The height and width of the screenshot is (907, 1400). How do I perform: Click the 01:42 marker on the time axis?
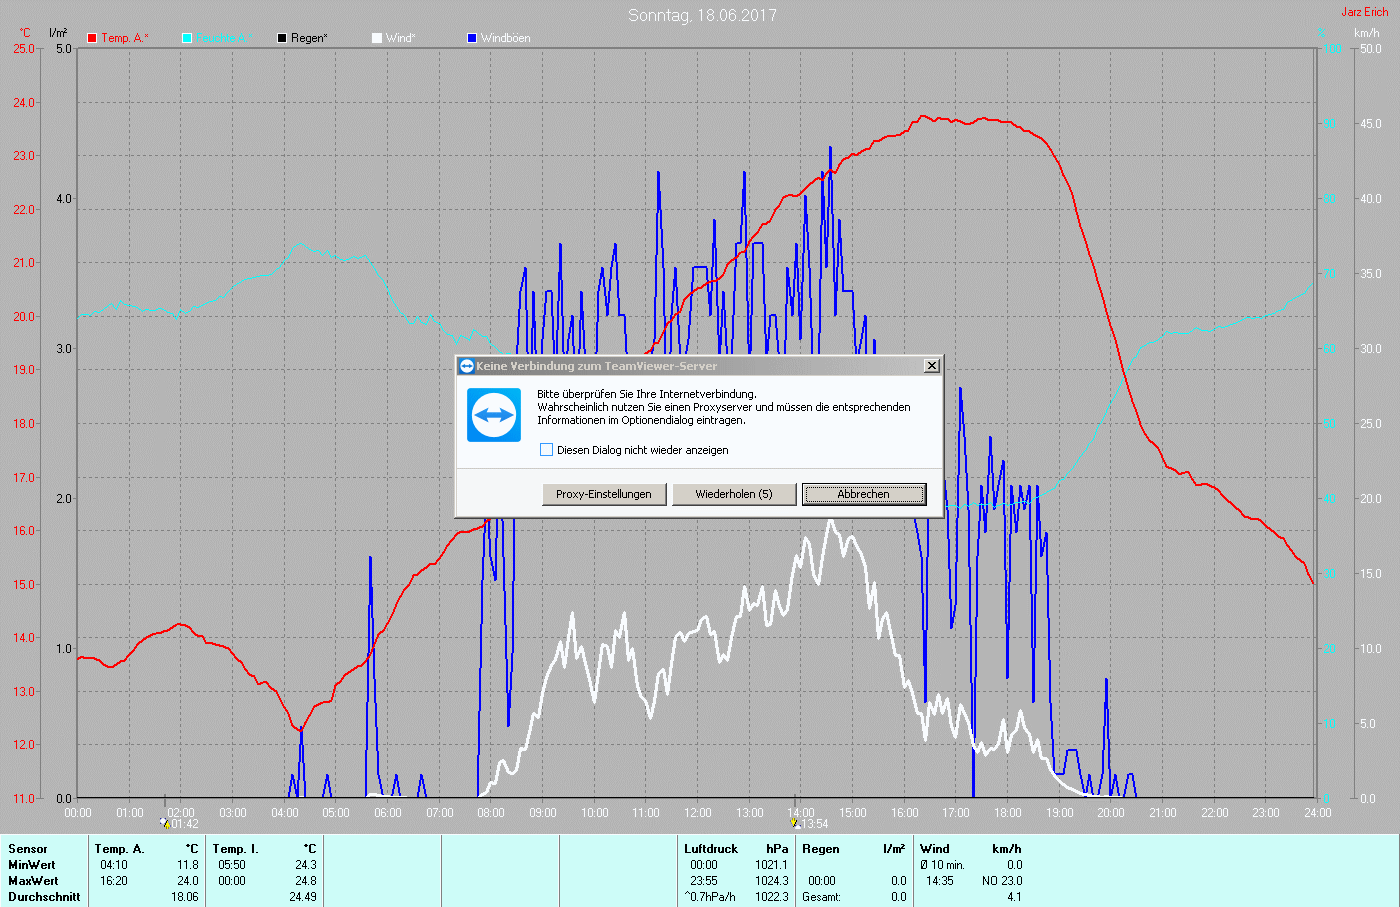(x=179, y=824)
